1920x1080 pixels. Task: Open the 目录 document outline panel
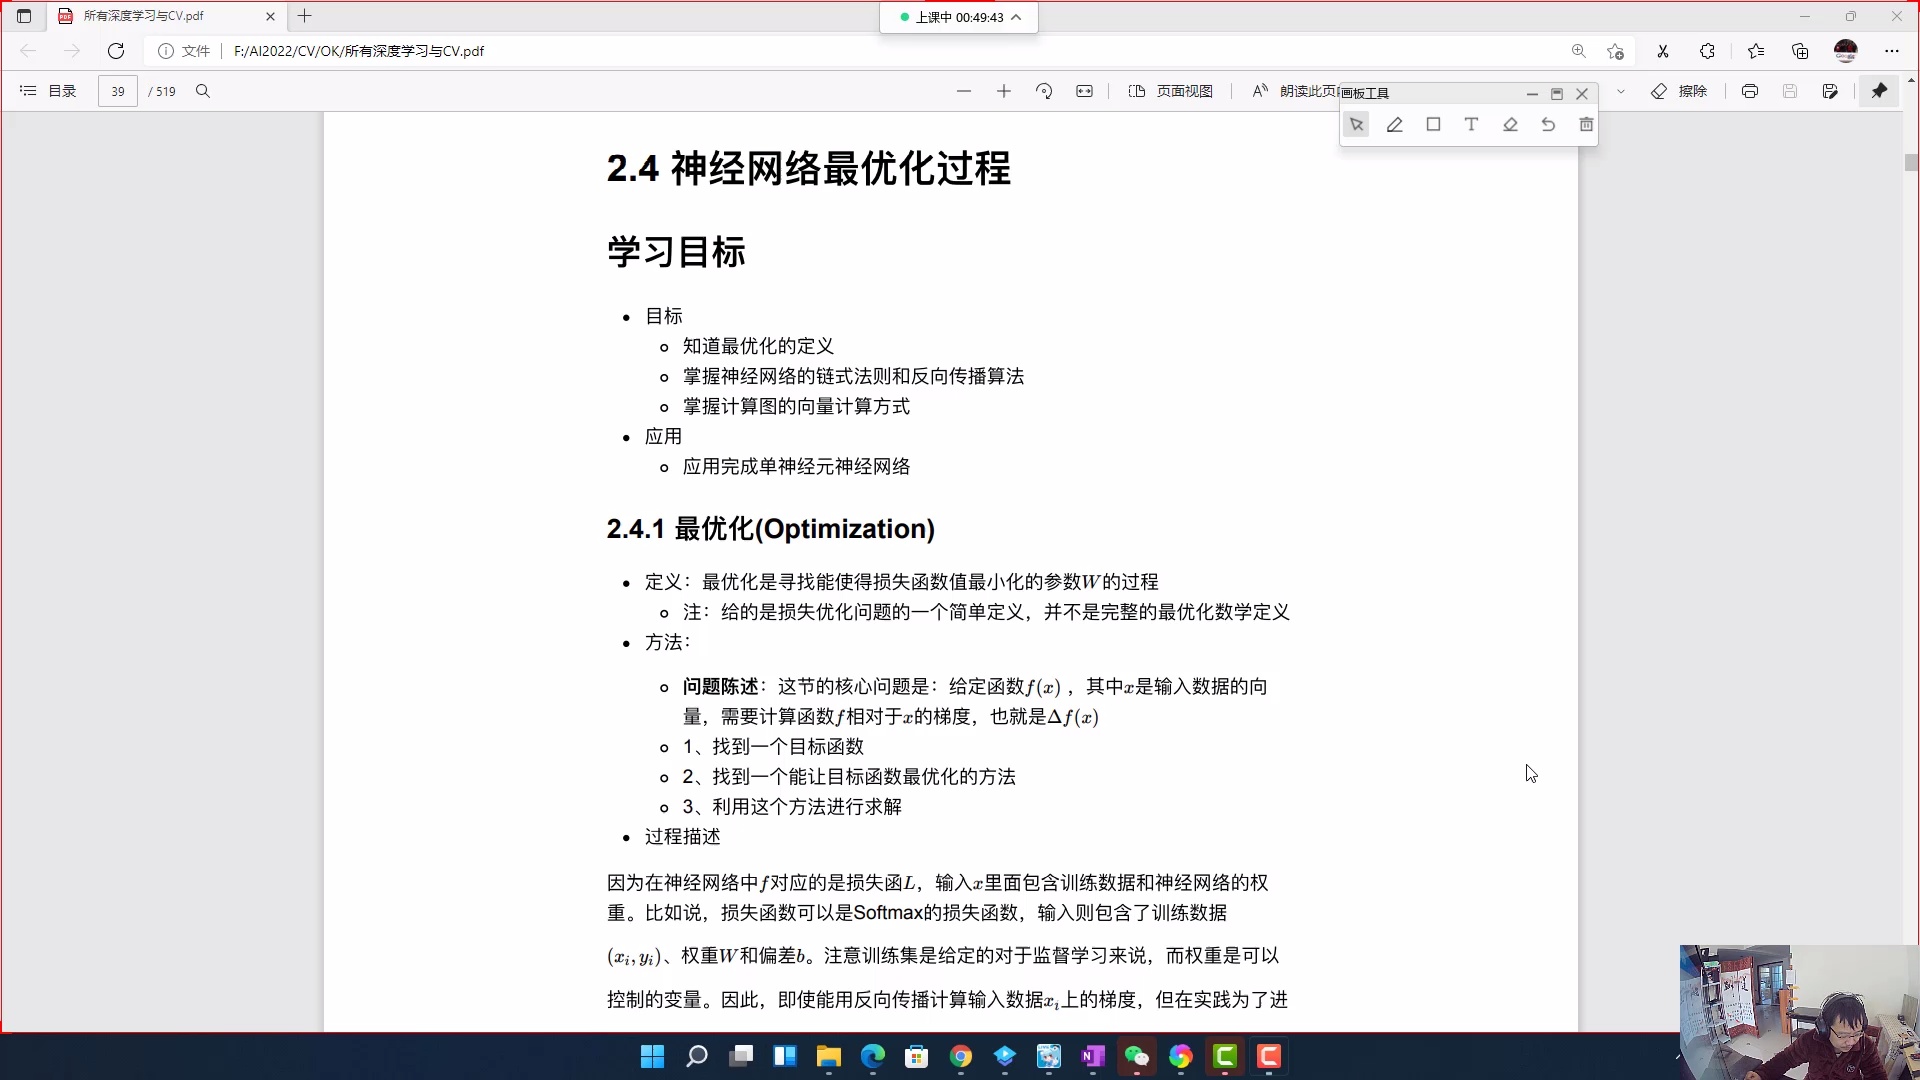[x=47, y=91]
